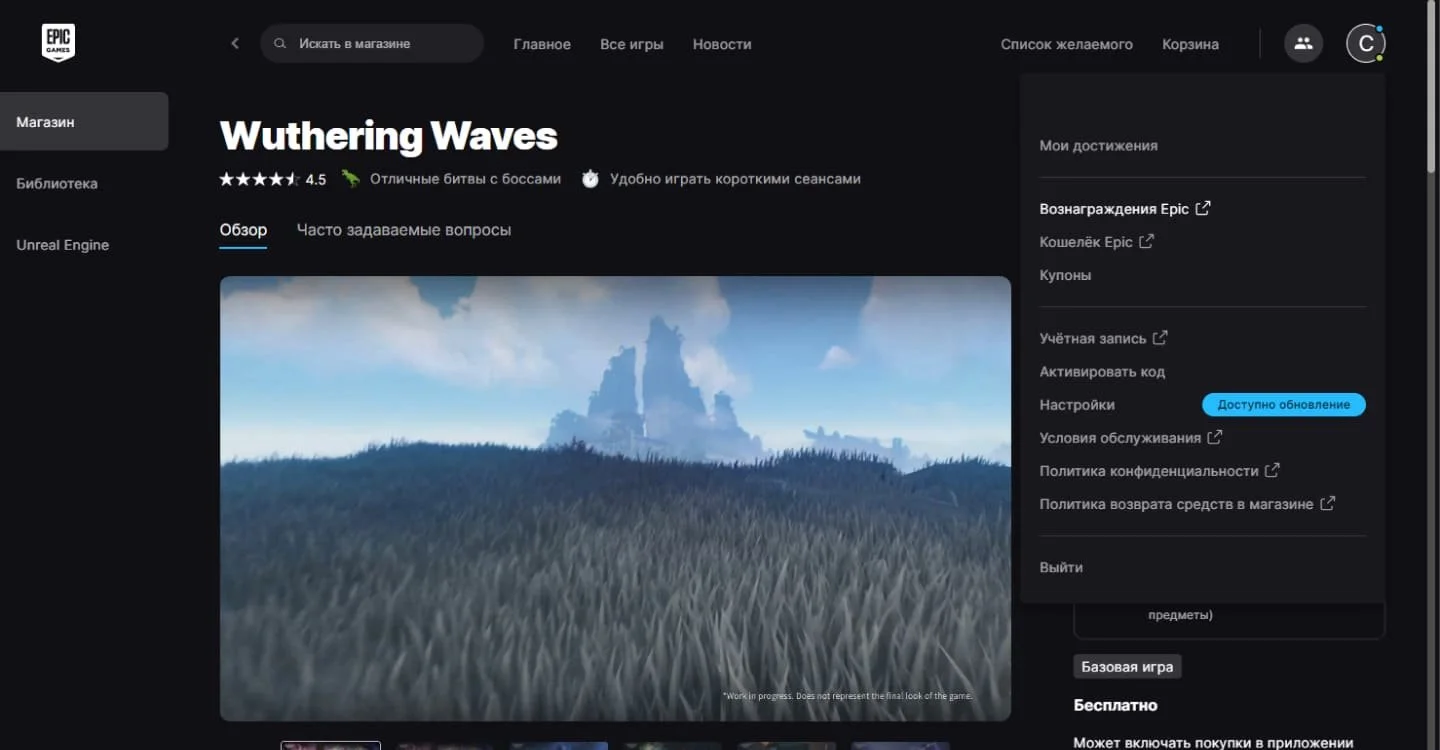
Task: Click the dinosaur boss battles icon
Action: 350,179
